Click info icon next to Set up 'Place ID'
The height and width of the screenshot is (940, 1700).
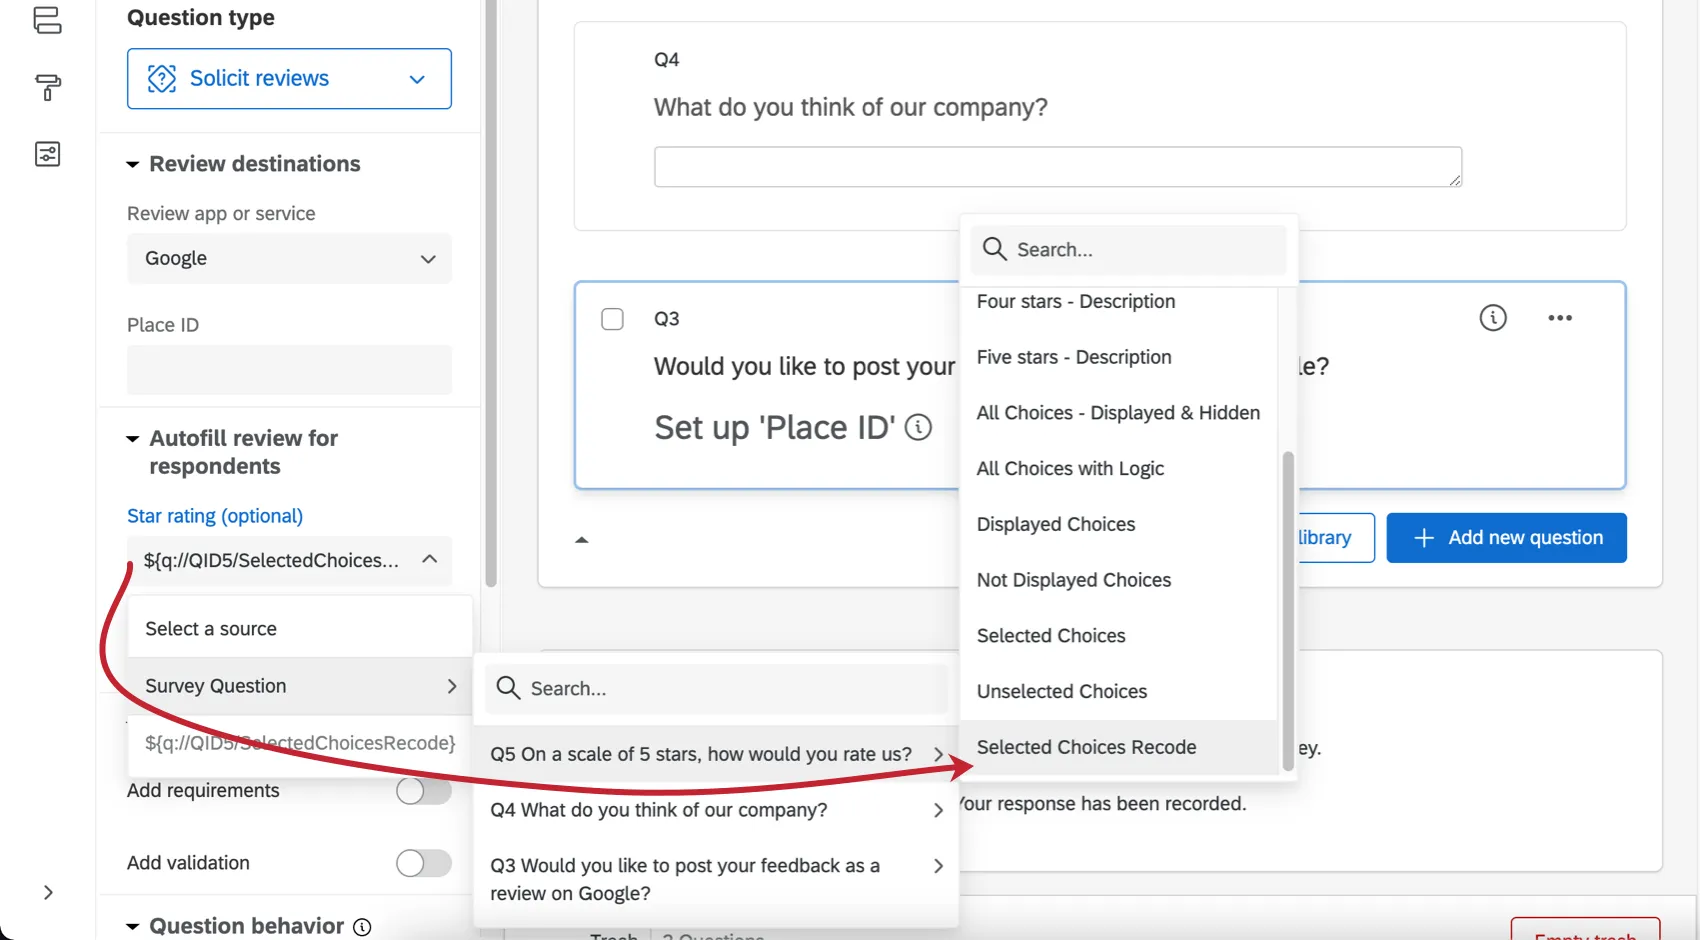[x=918, y=428]
